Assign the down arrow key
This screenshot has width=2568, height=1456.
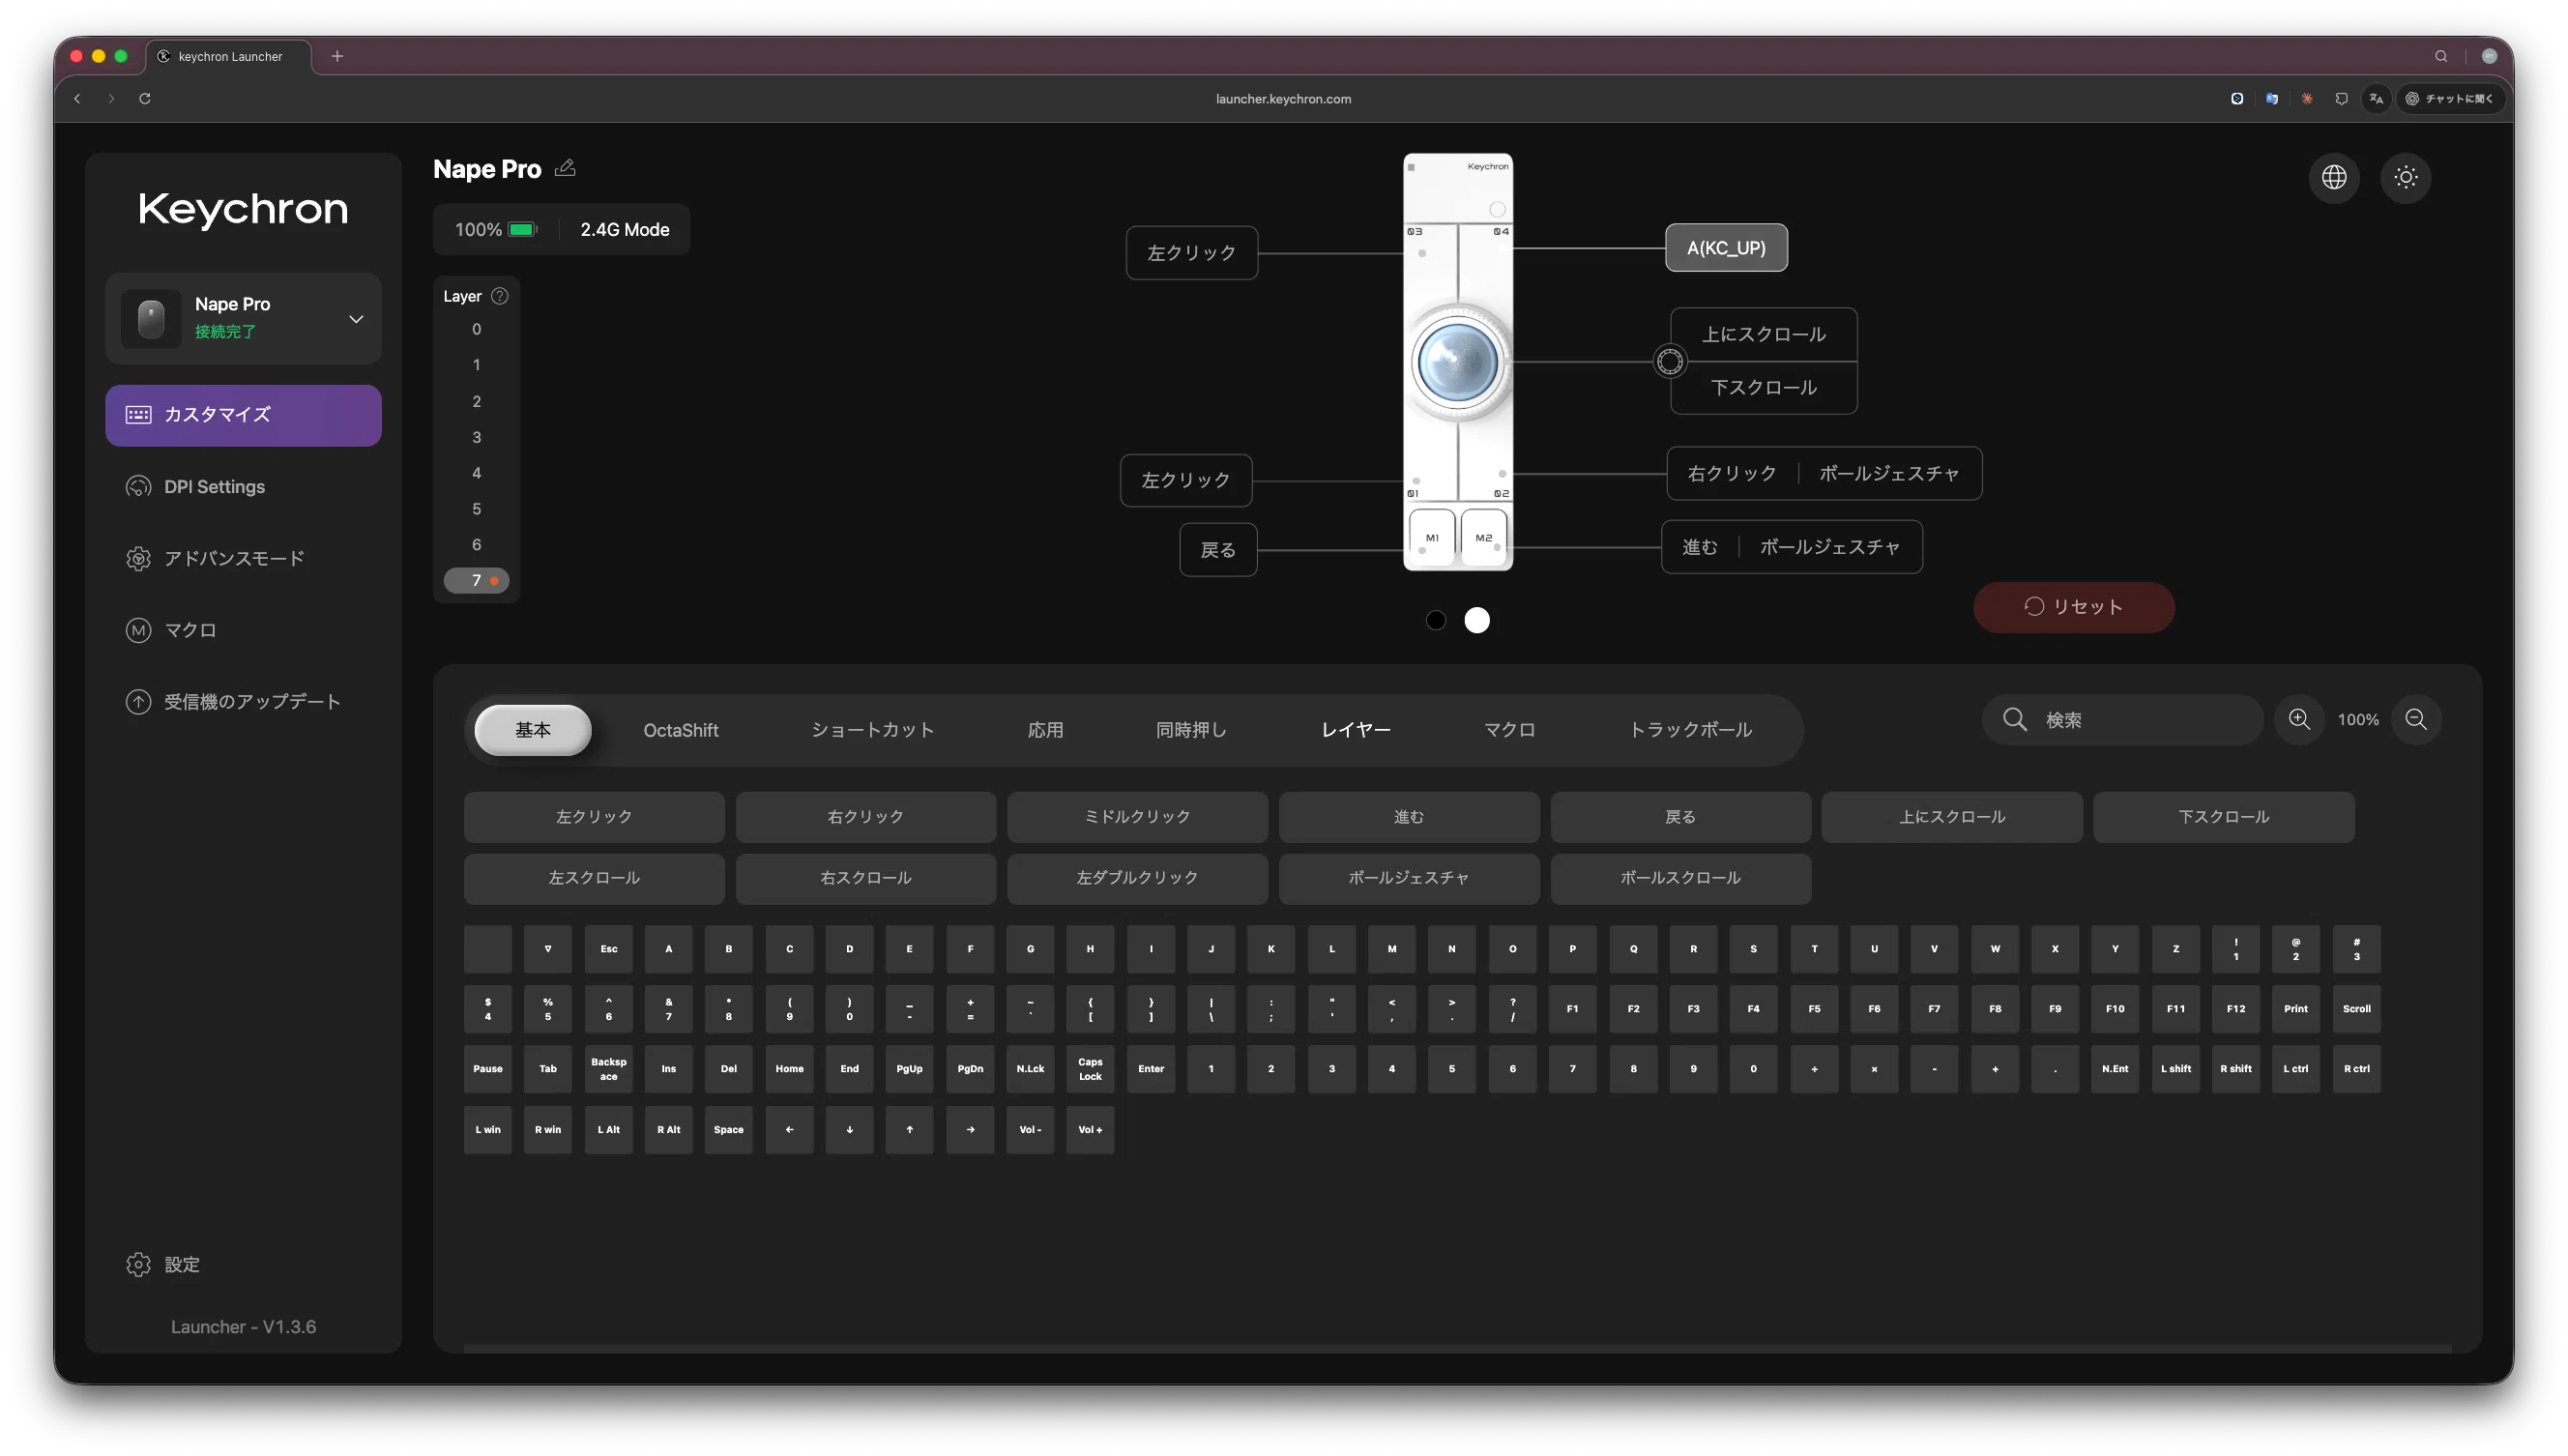[x=849, y=1129]
